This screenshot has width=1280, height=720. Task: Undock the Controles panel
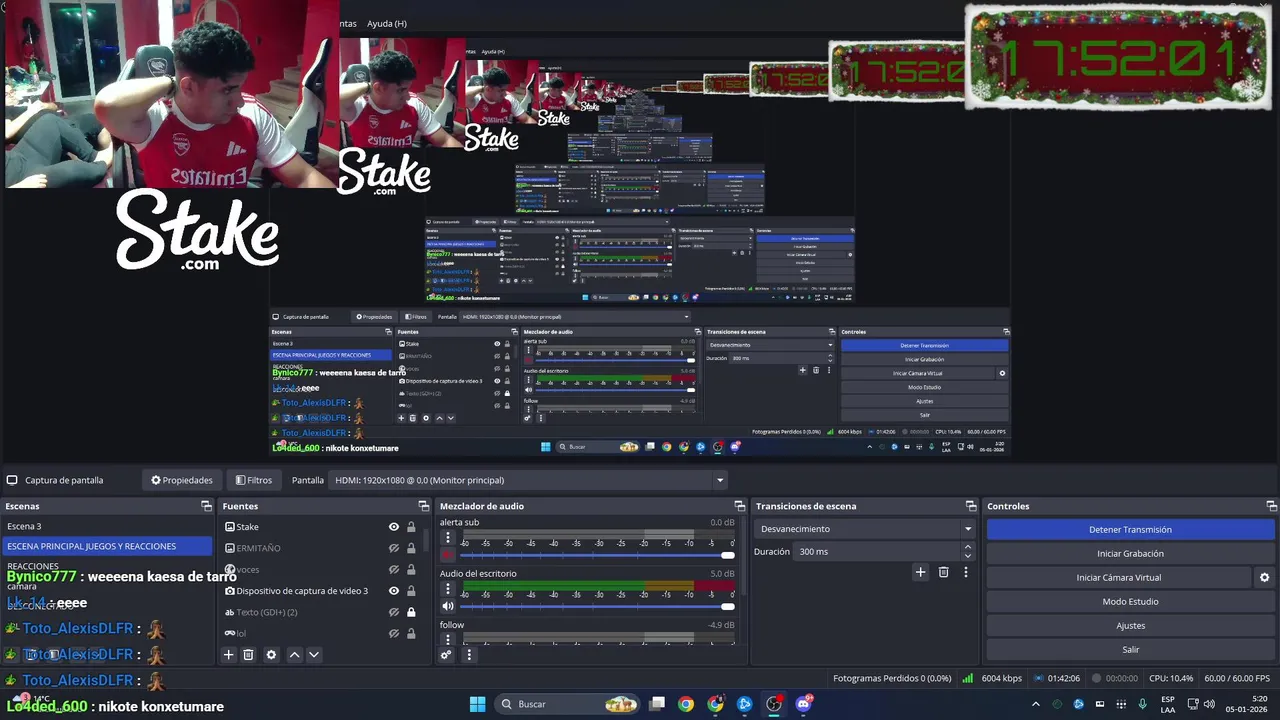tap(1271, 506)
